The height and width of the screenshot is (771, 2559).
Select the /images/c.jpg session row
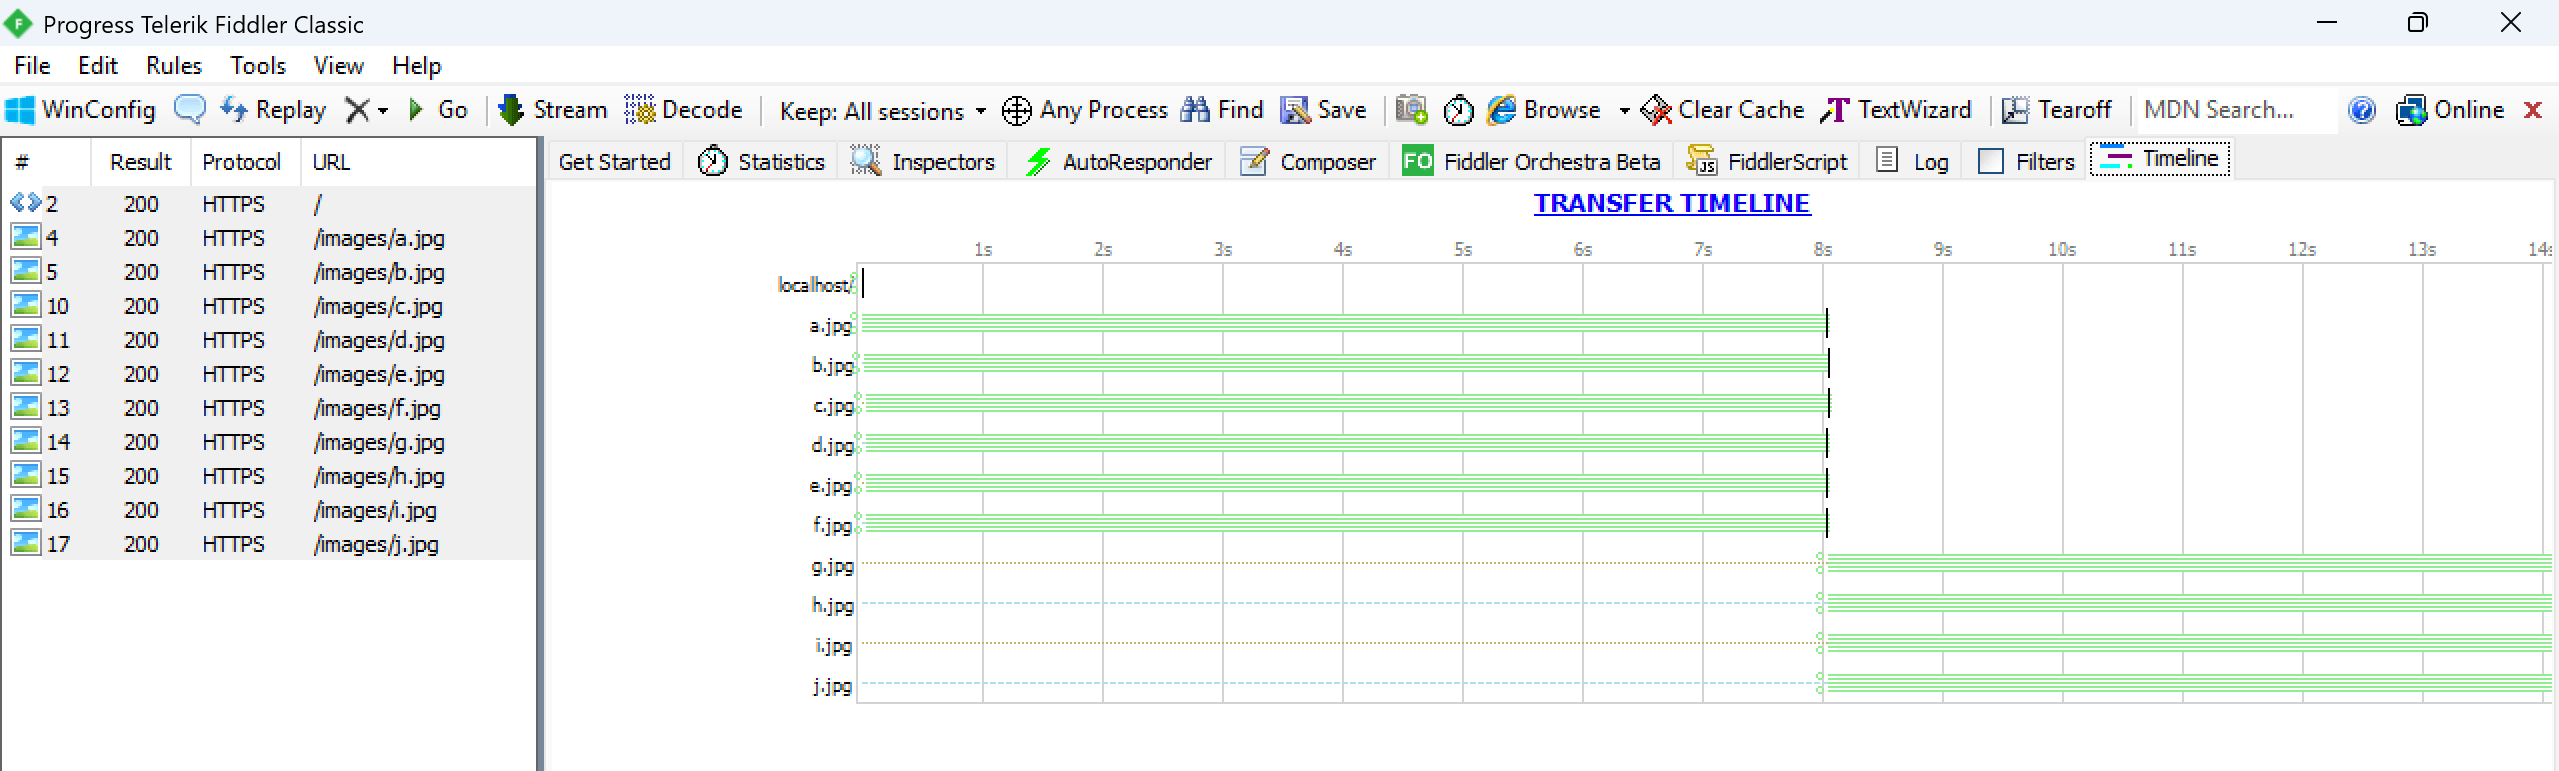click(270, 306)
